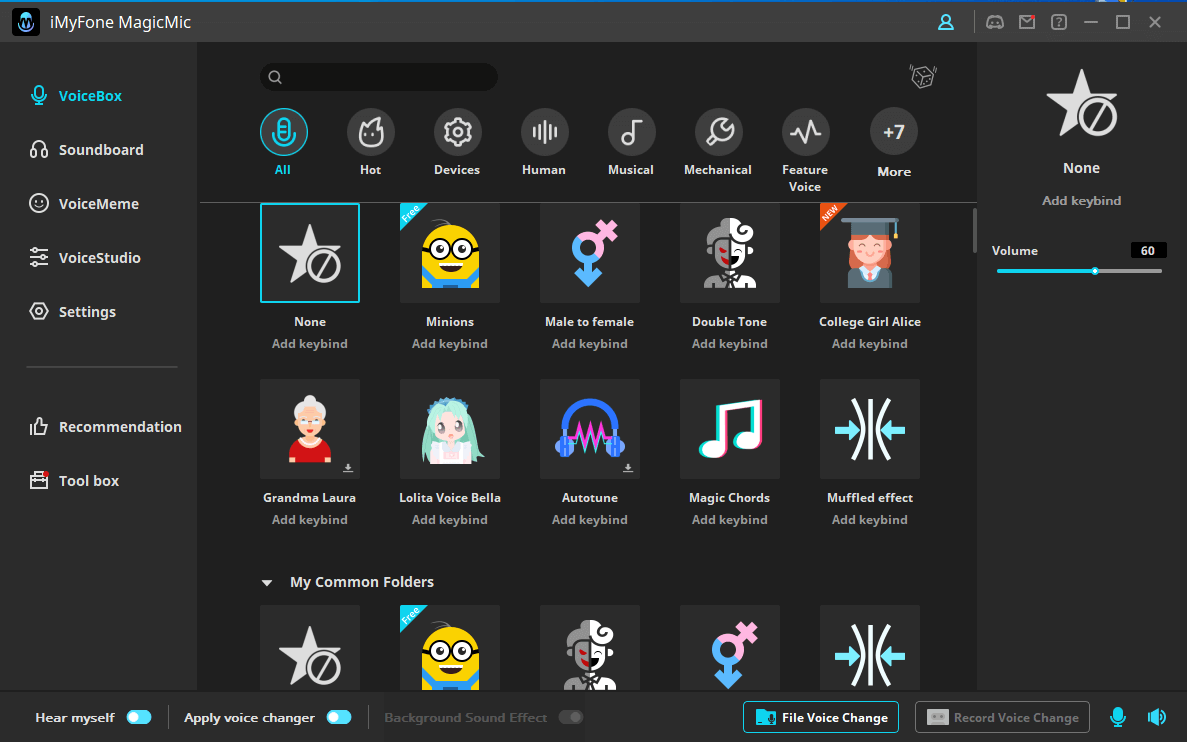Image resolution: width=1187 pixels, height=742 pixels.
Task: Open the Soundboard section
Action: [x=86, y=149]
